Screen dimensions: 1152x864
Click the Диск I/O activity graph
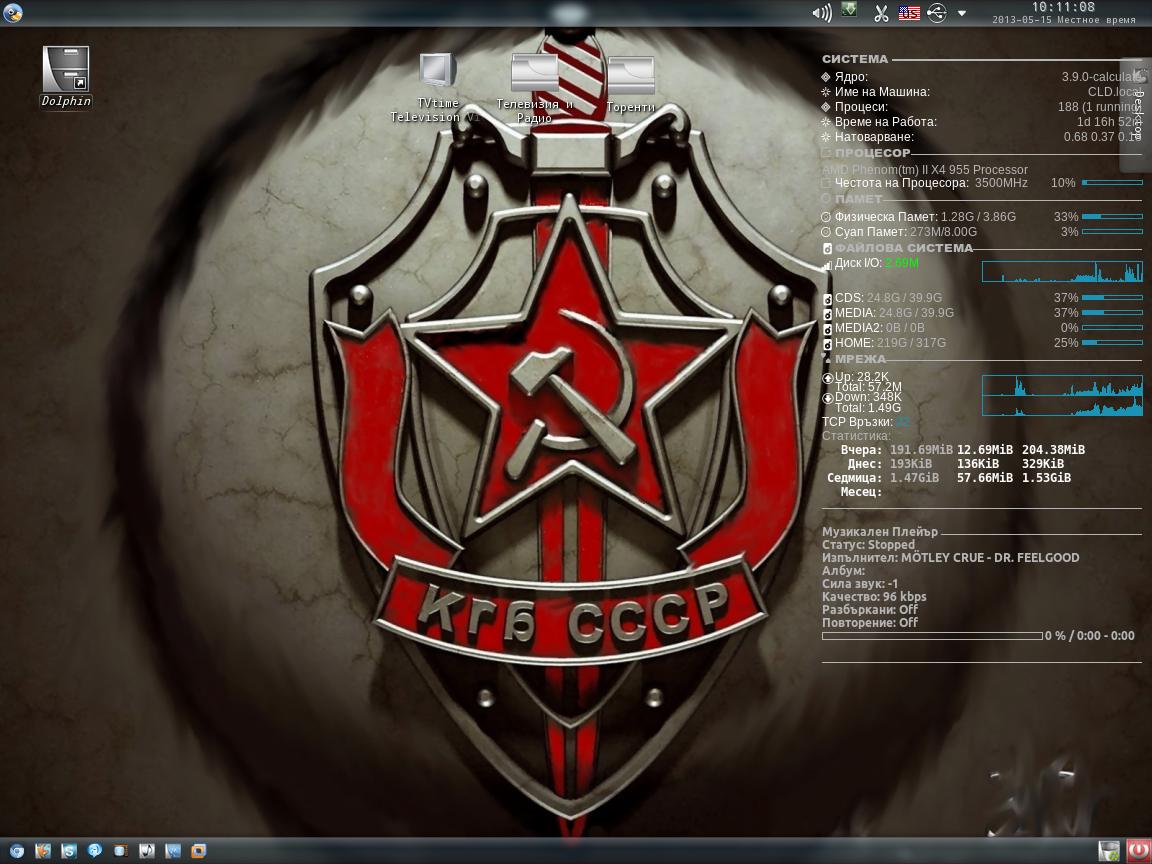coord(1062,271)
